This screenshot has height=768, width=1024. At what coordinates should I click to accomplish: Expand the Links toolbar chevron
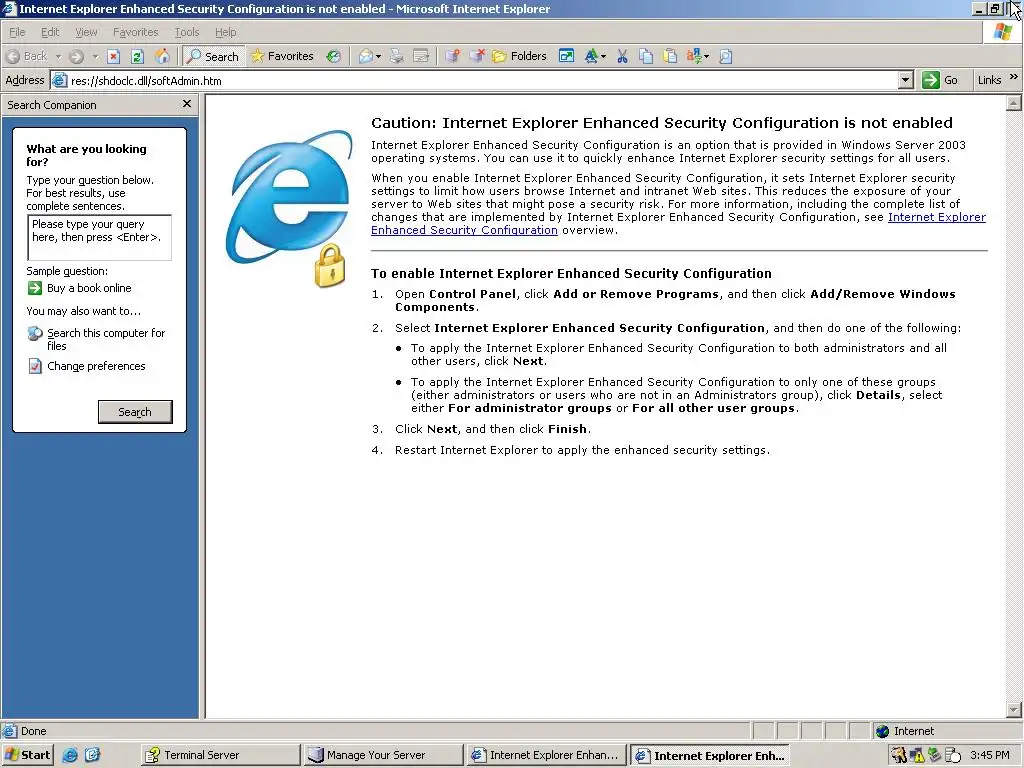pyautogui.click(x=1014, y=77)
